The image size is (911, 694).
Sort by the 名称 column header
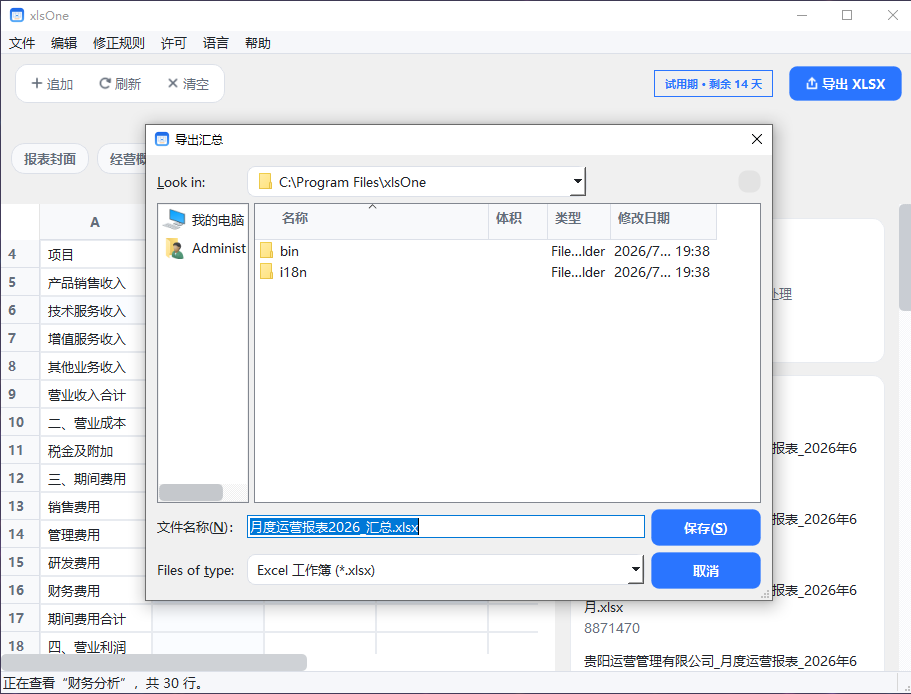coord(372,221)
